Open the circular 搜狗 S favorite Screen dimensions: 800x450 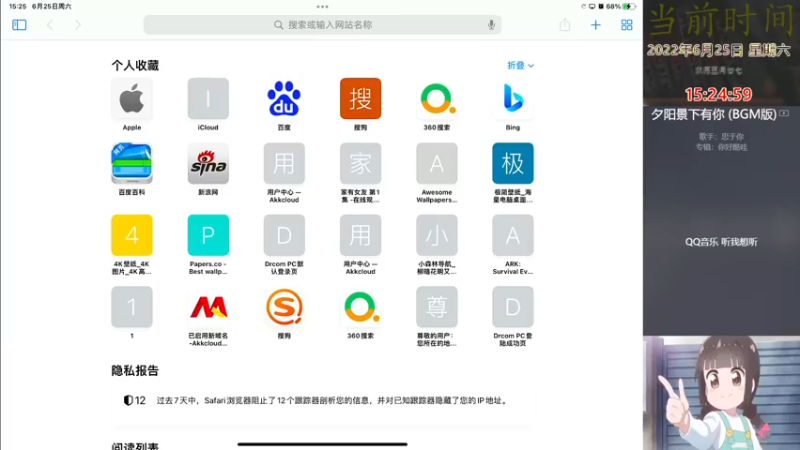(x=284, y=313)
